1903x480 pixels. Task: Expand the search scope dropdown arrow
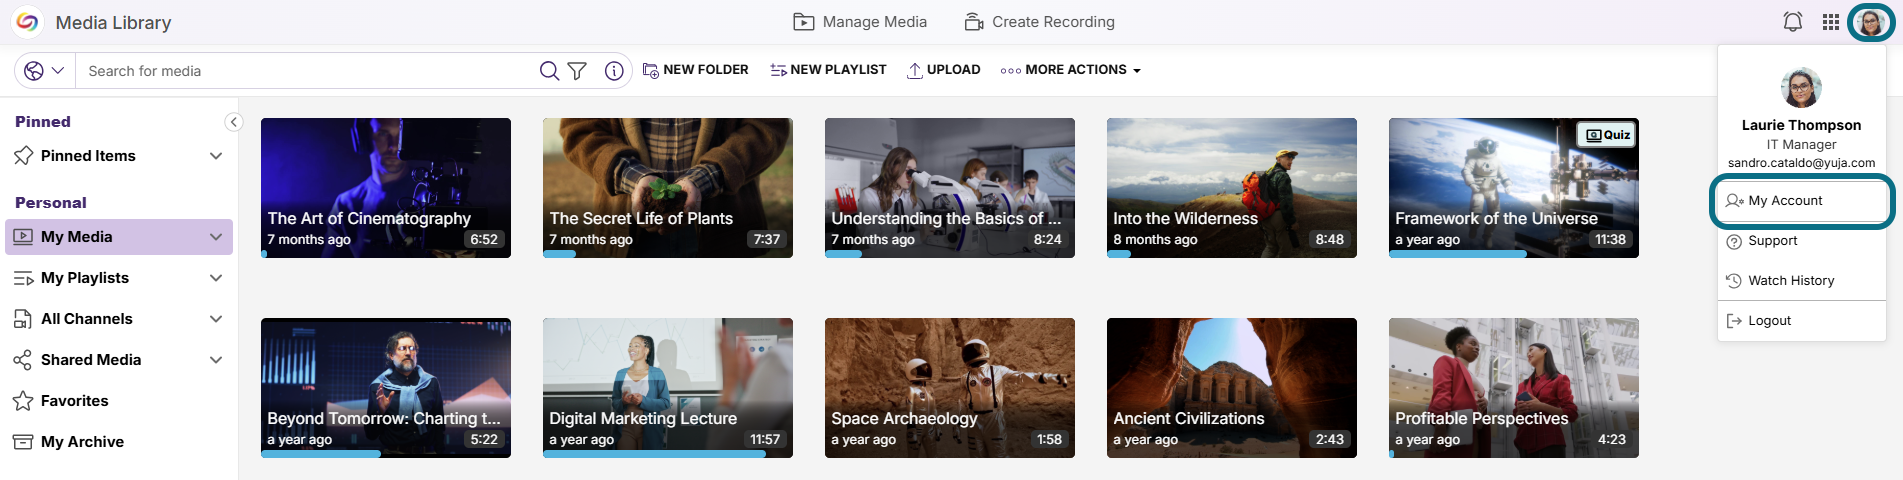[x=58, y=71]
